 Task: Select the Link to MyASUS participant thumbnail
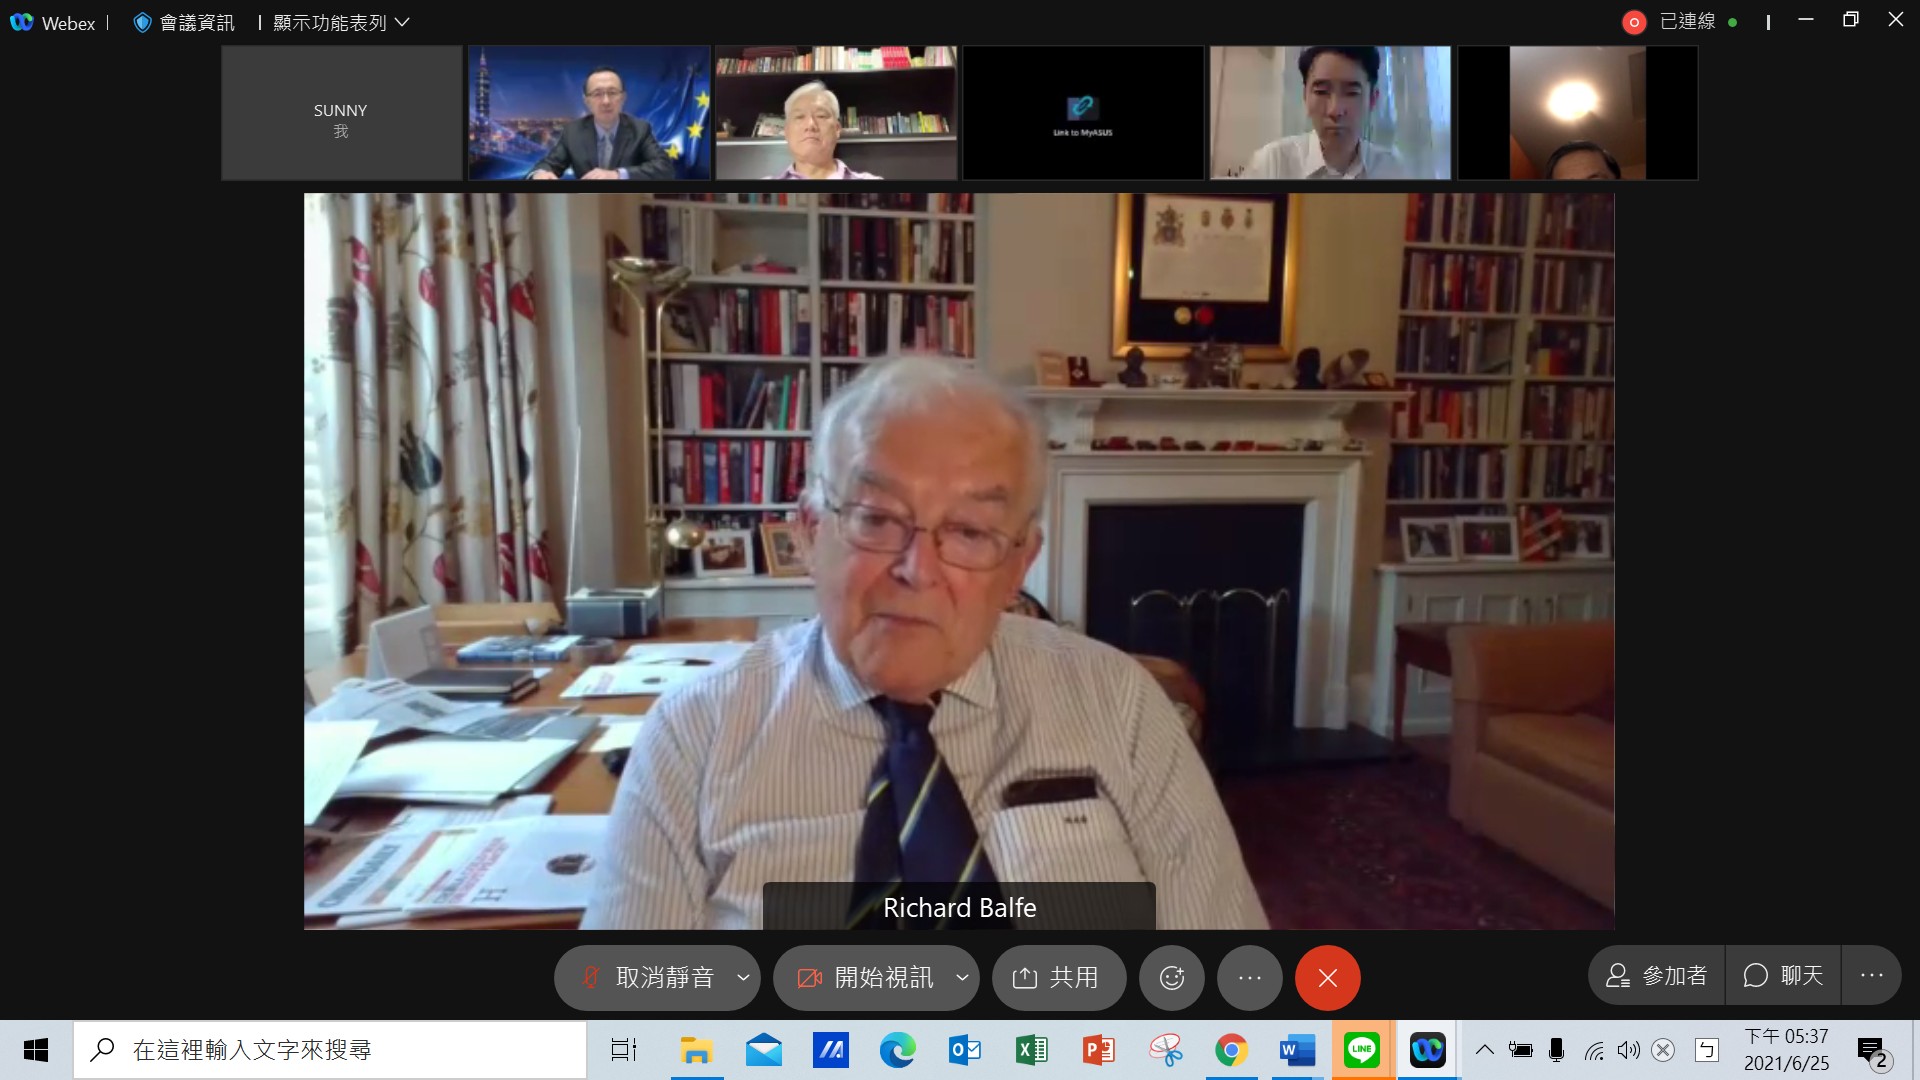point(1083,112)
